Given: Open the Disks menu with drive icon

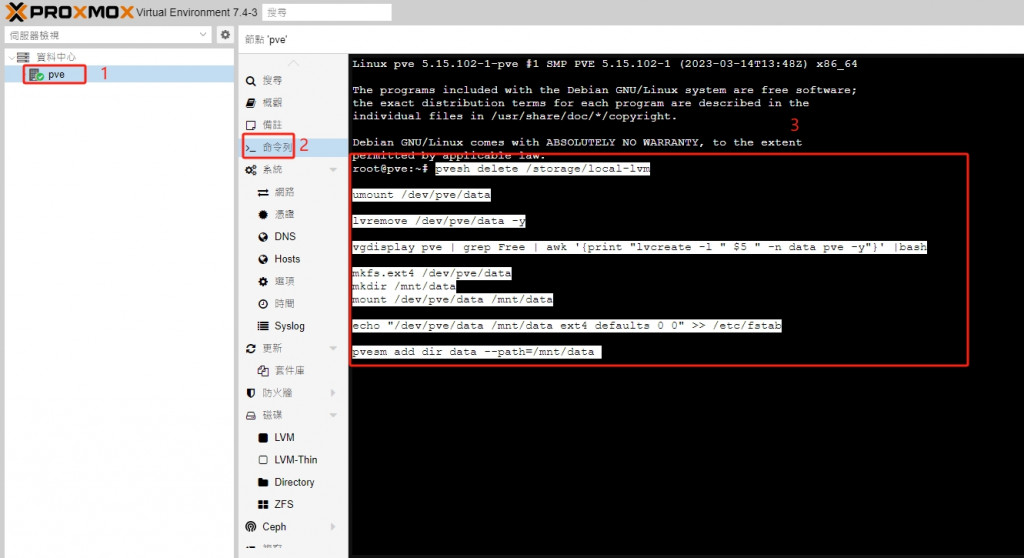Looking at the screenshot, I should 272,415.
